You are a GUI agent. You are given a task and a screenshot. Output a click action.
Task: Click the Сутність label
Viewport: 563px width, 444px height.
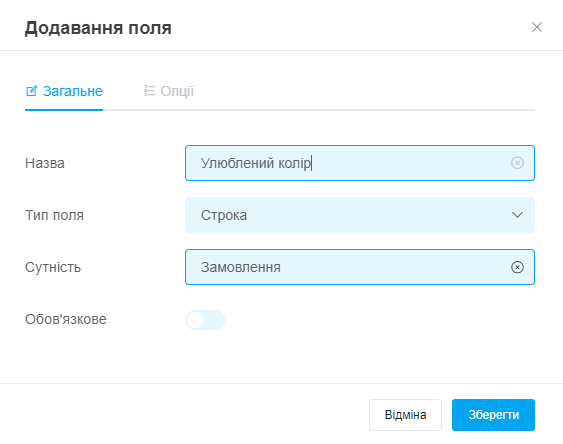[x=53, y=267]
